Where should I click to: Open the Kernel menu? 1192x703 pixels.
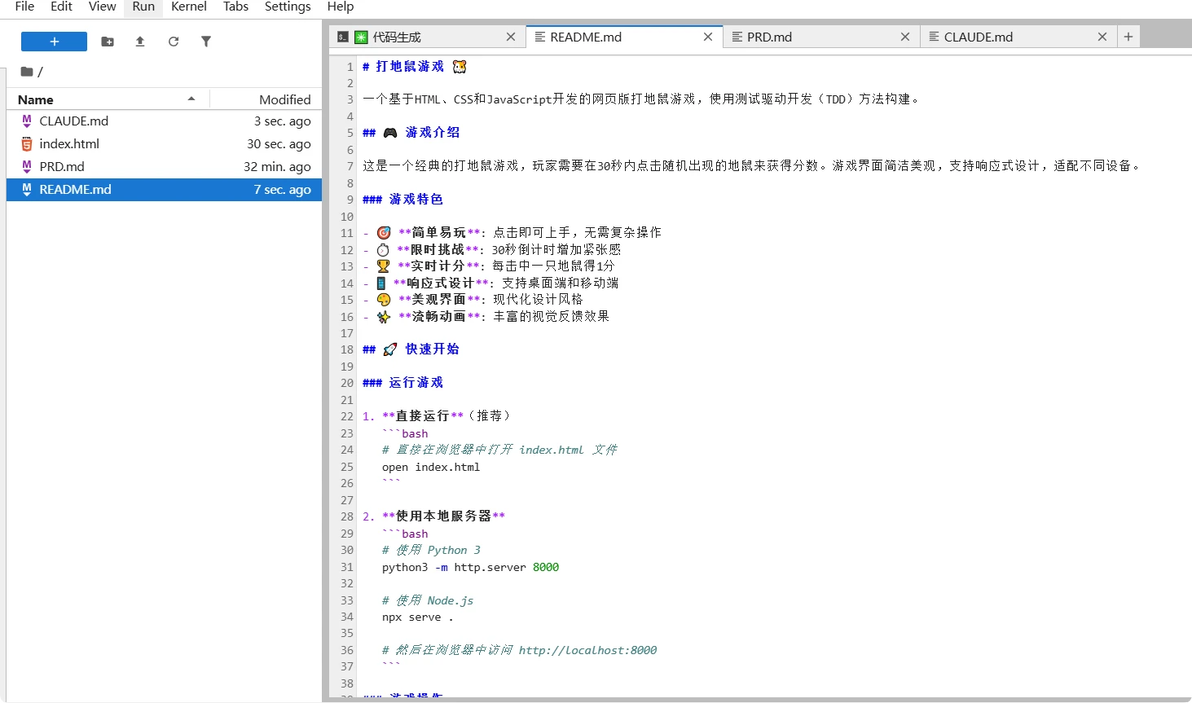(x=189, y=7)
